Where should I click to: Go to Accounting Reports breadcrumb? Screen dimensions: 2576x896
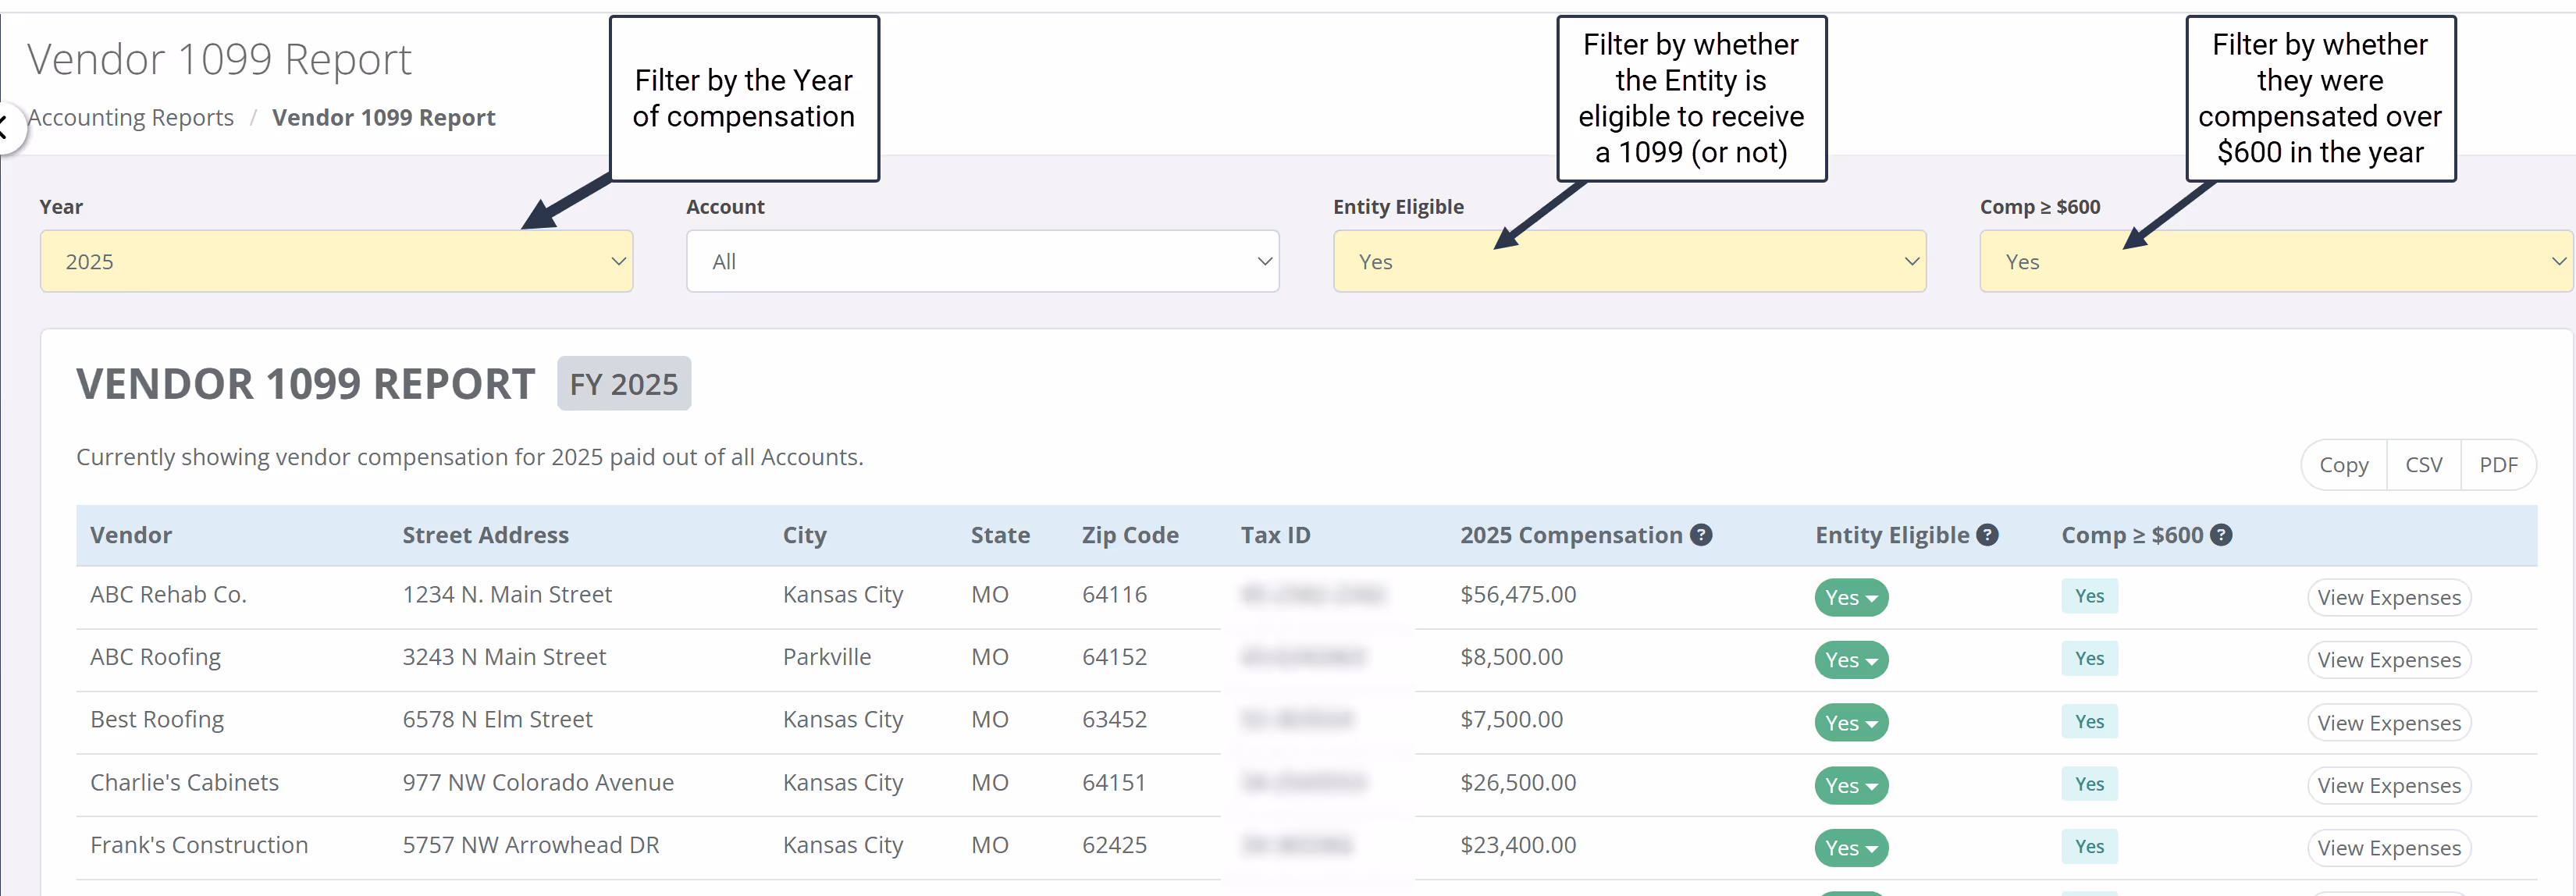(131, 118)
